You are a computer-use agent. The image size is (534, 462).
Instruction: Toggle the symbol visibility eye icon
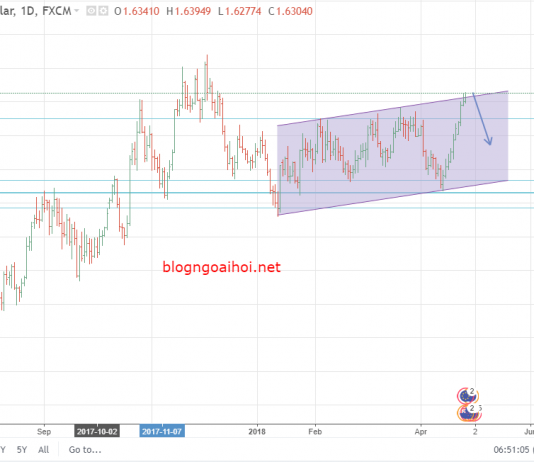pos(91,11)
